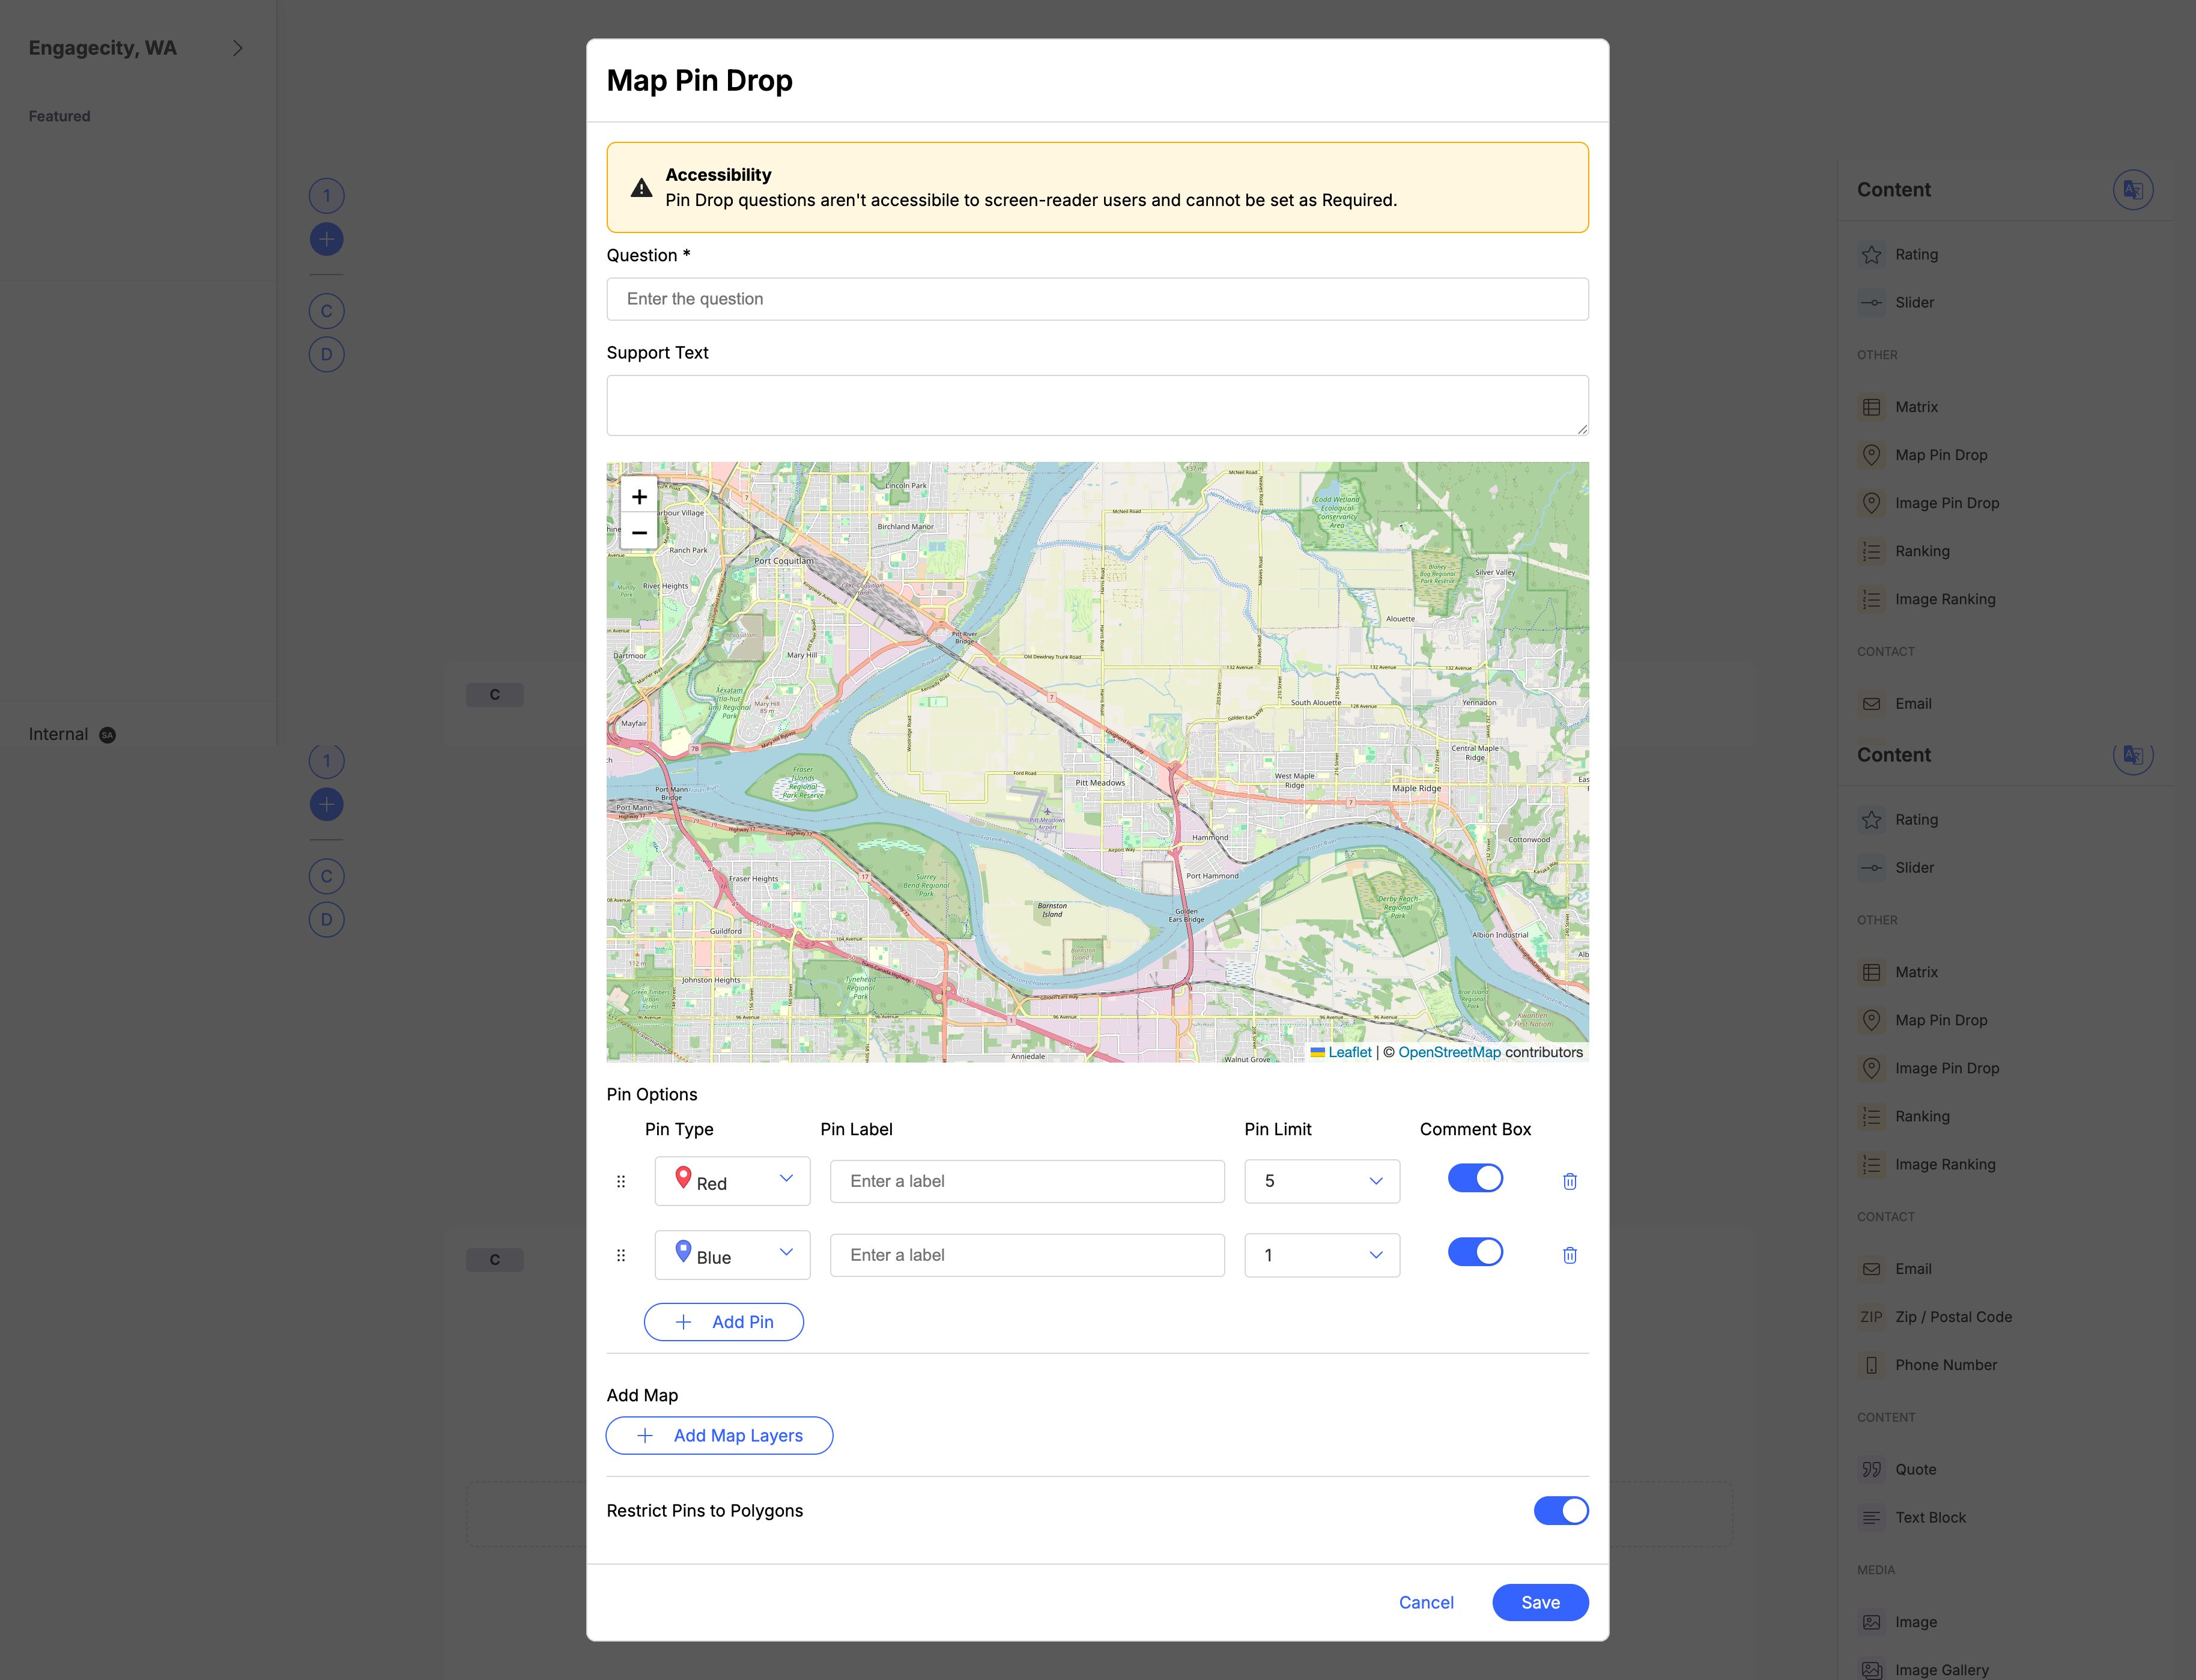
Task: Grab the Red pin row drag handle
Action: pyautogui.click(x=621, y=1181)
